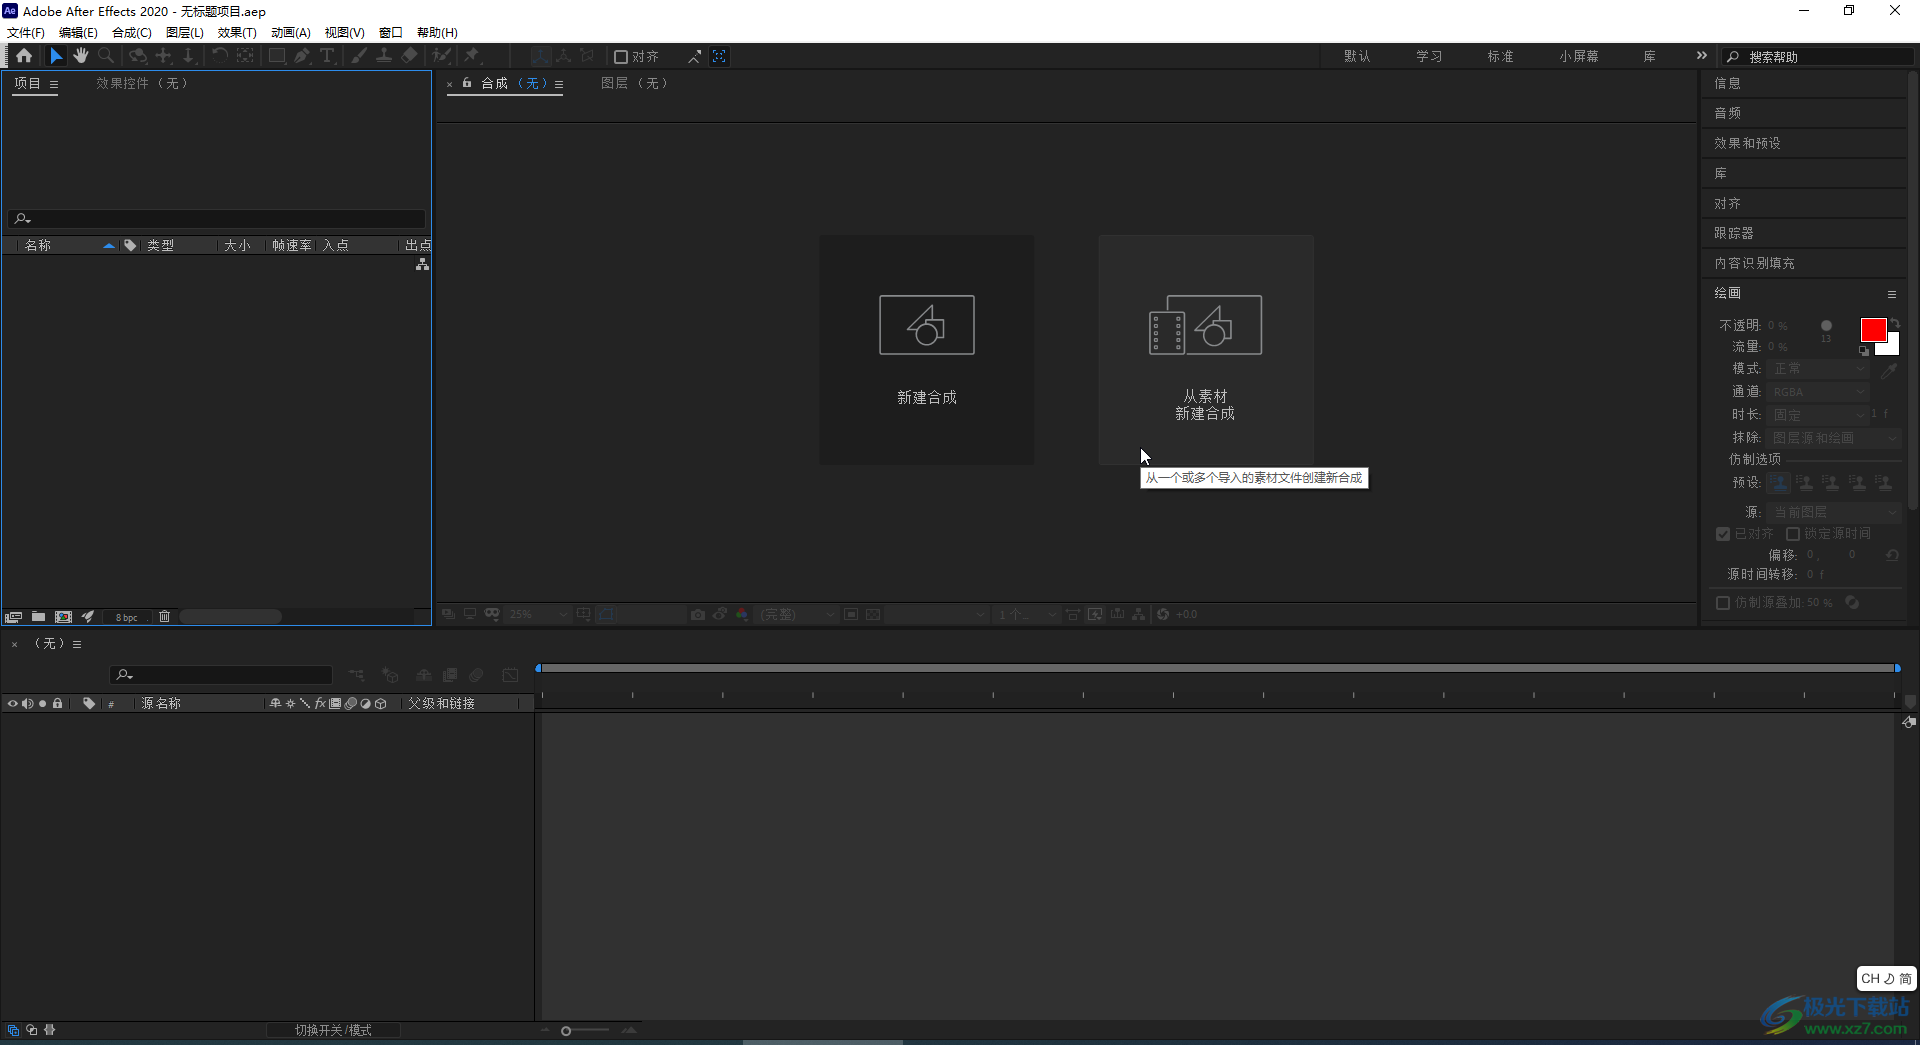Click the first clone preset stamp icon
This screenshot has height=1045, width=1920.
pyautogui.click(x=1779, y=483)
